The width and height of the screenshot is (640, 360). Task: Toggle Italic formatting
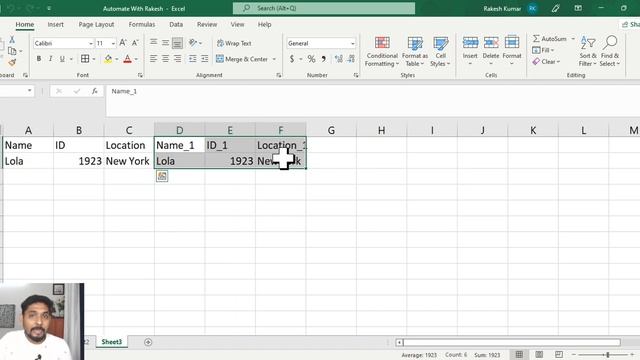tap(50, 59)
